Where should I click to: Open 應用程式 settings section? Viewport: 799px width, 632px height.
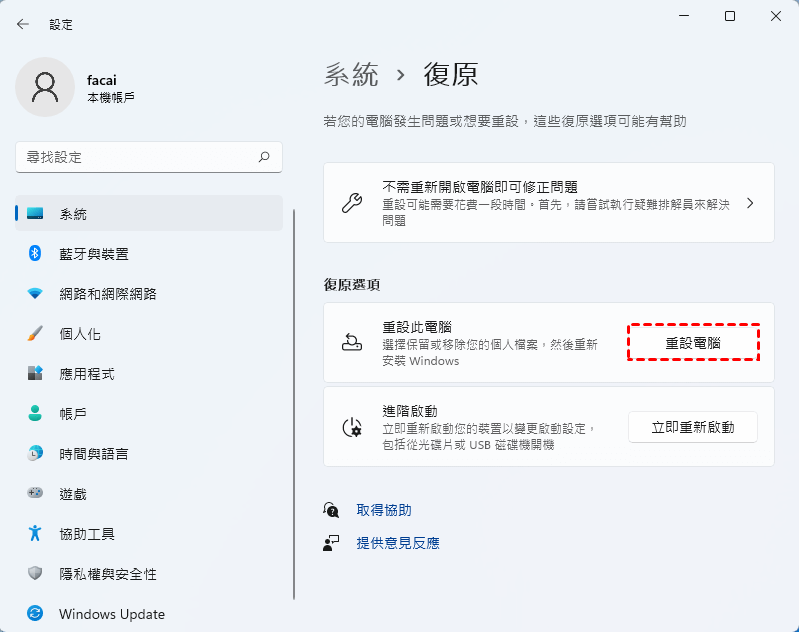[87, 374]
